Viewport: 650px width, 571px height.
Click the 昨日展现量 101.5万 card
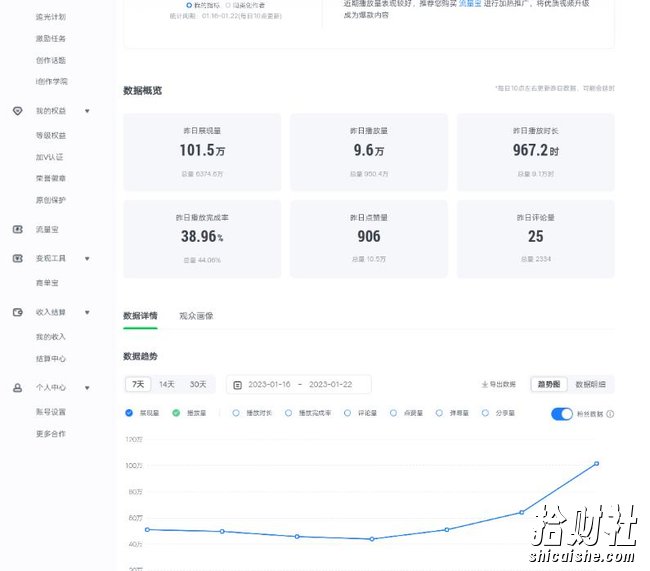(x=202, y=152)
